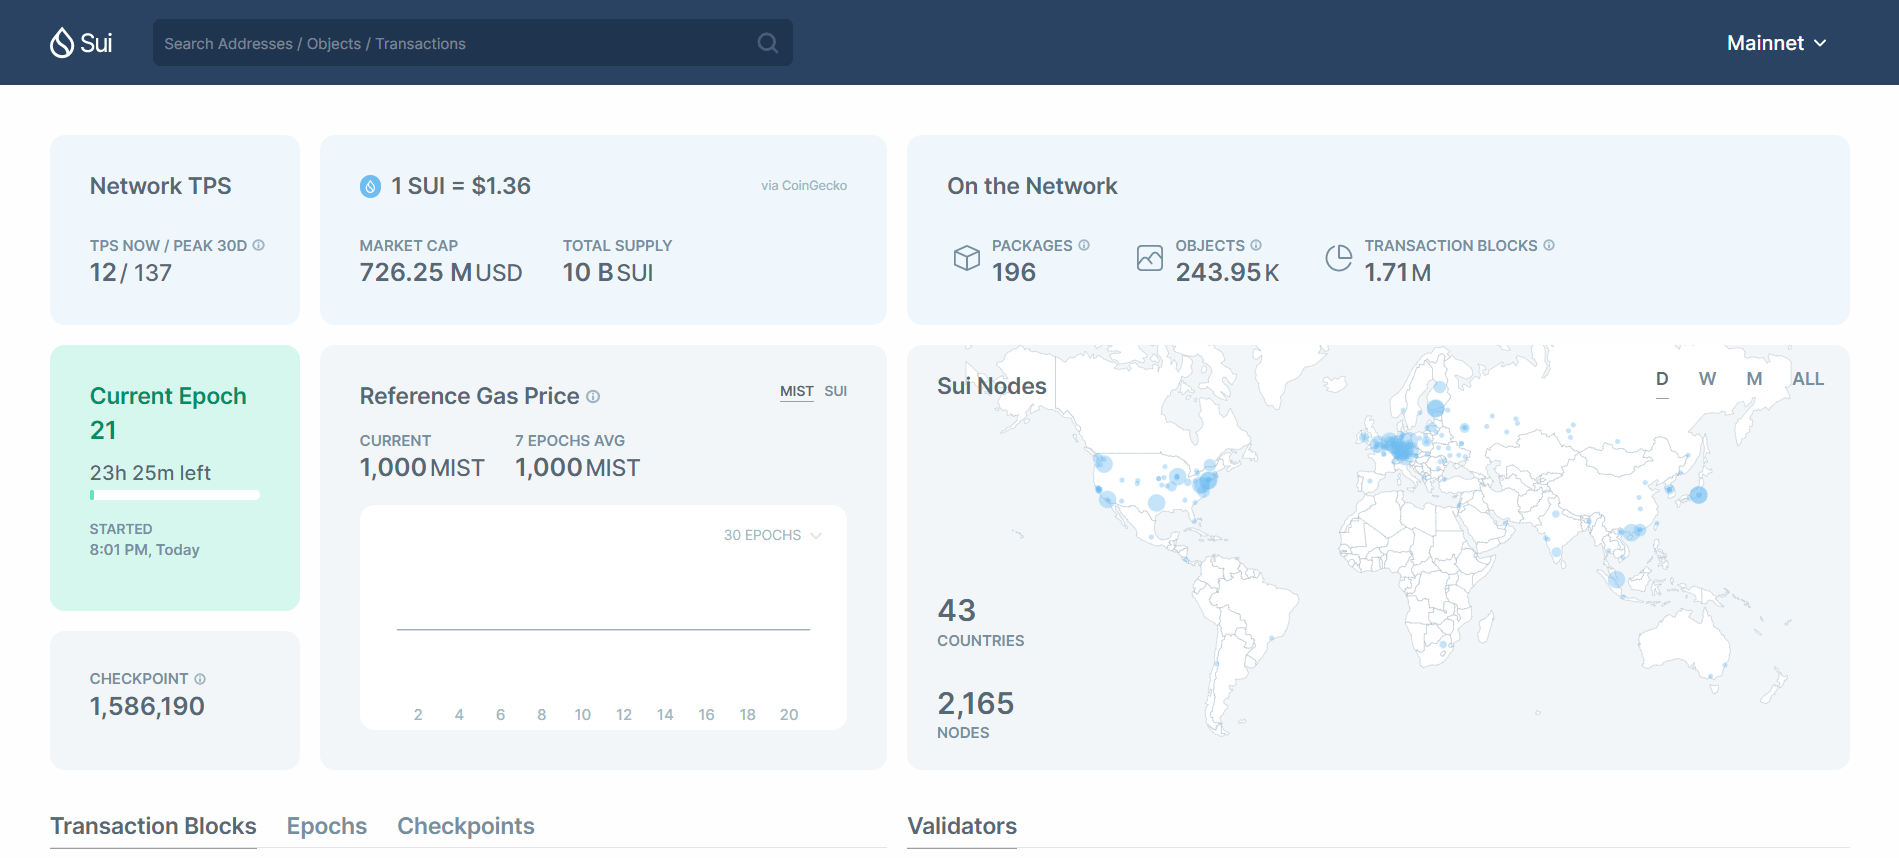
Task: Click the 2,165 nodes count
Action: click(x=975, y=704)
